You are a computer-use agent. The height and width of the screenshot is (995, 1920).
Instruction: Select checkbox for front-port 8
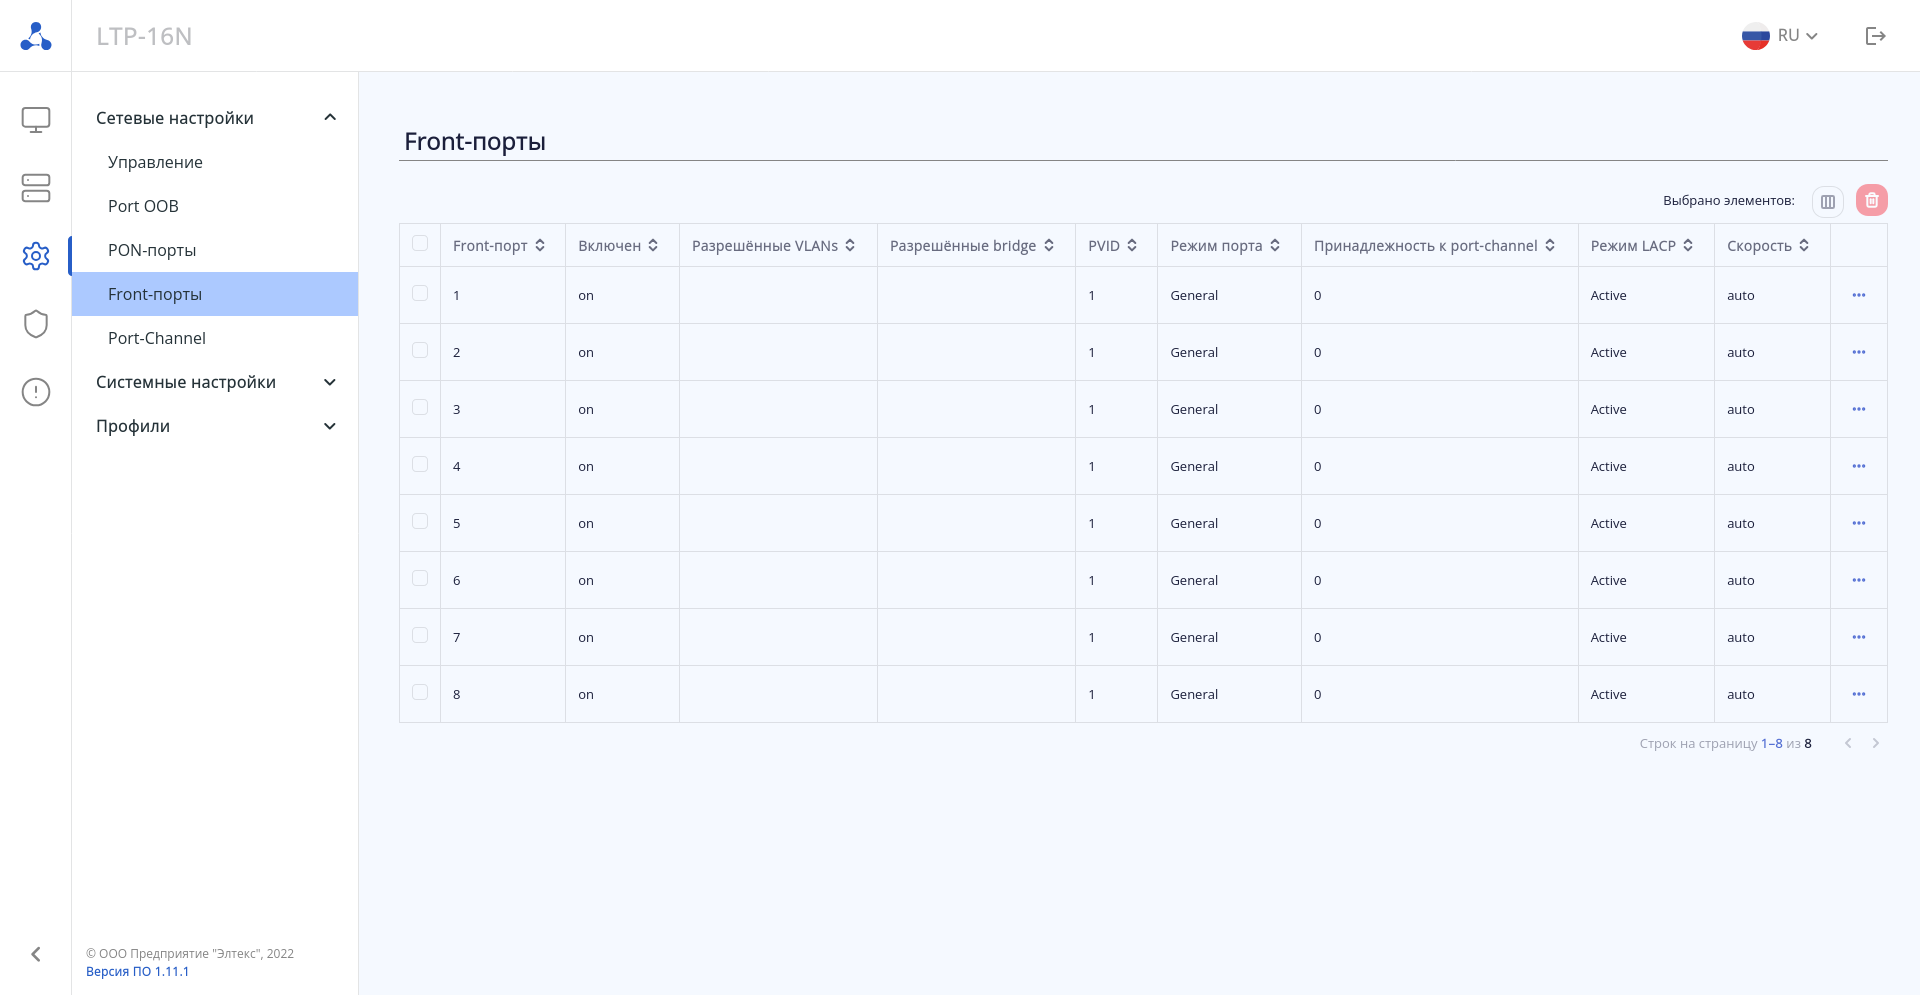tap(420, 693)
